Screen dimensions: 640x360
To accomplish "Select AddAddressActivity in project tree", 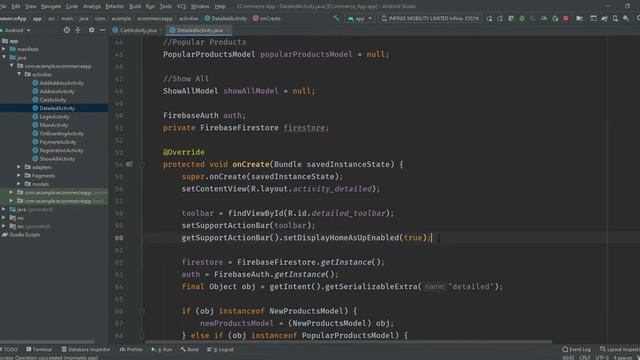I will [x=58, y=83].
